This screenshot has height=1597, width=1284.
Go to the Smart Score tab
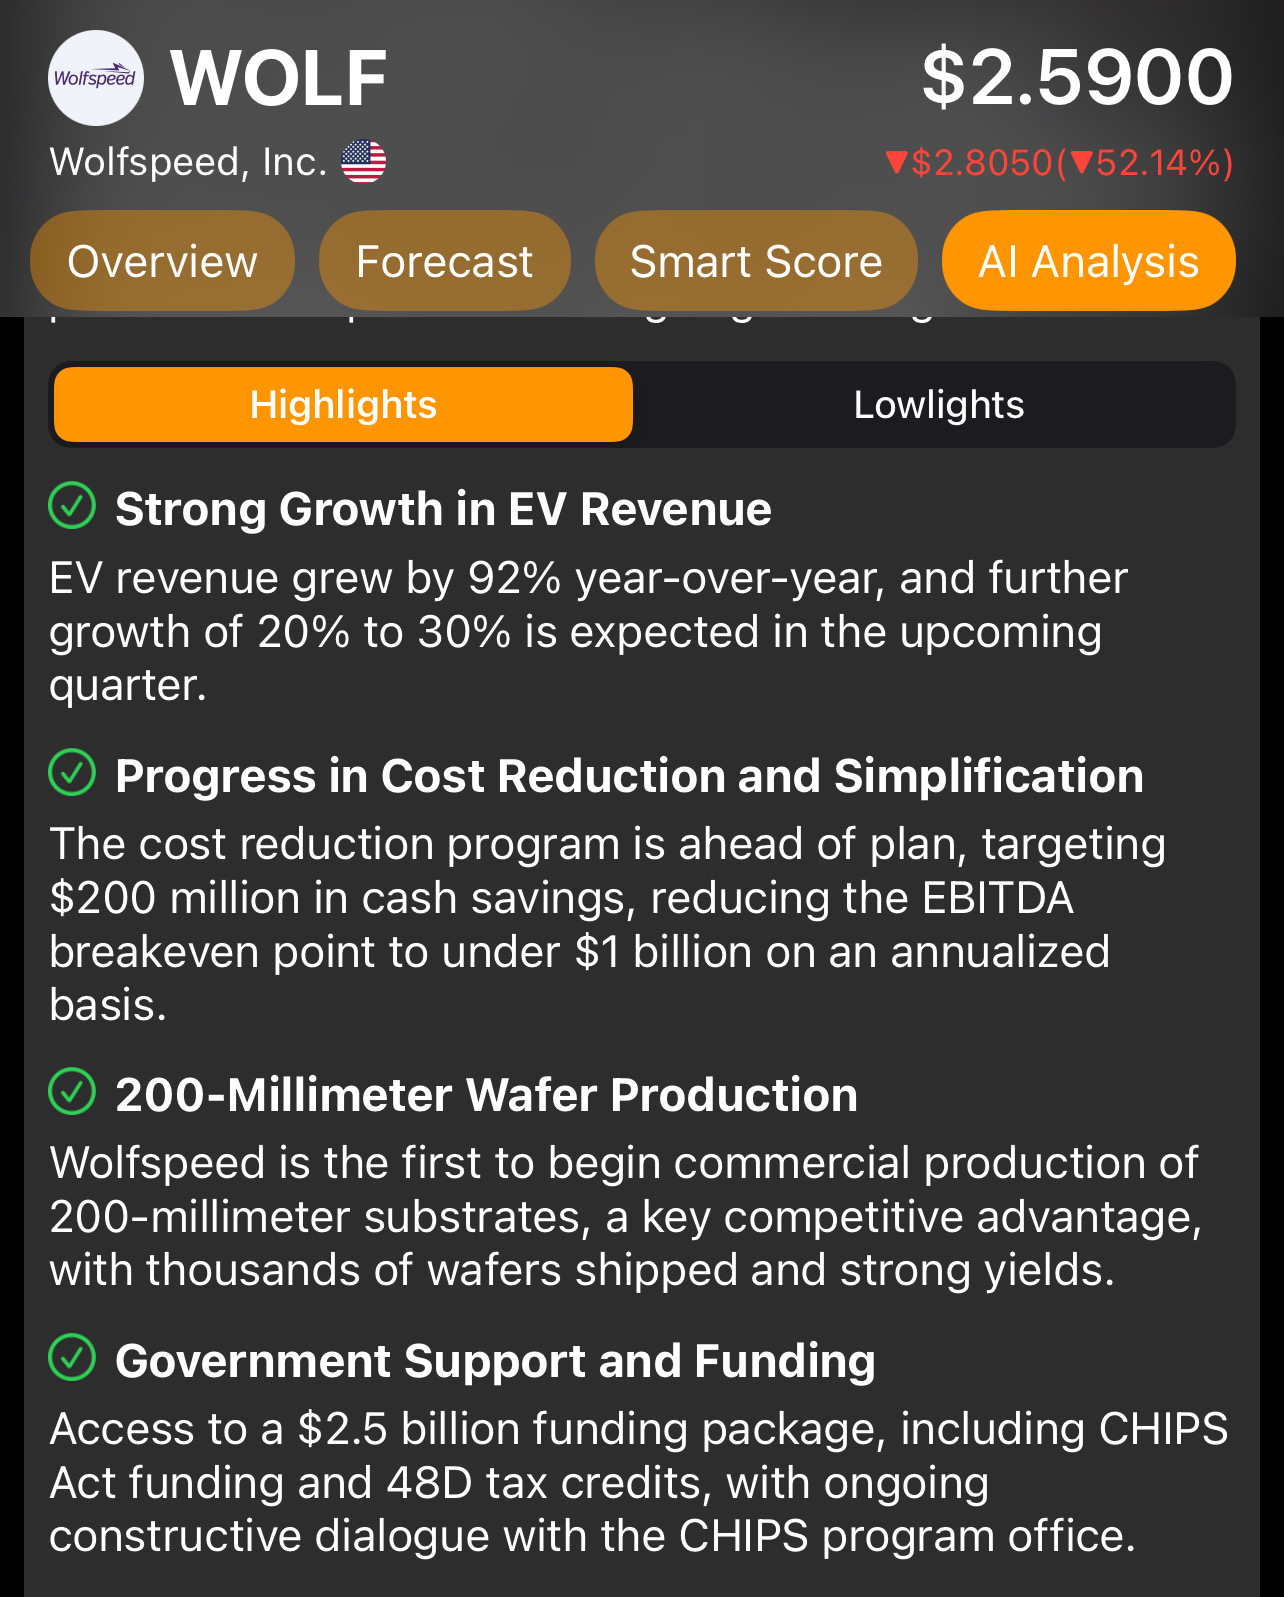click(756, 261)
